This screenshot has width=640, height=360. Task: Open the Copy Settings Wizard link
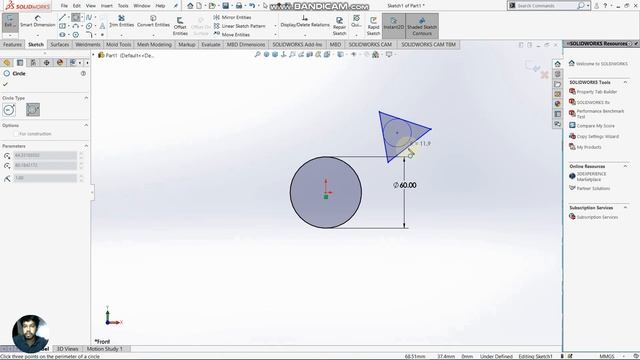click(598, 136)
